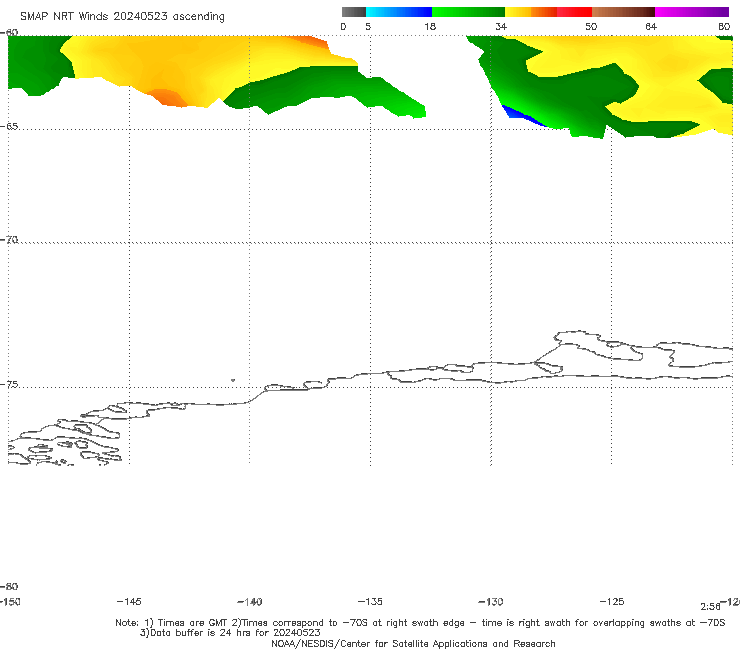Click the green segment of the colorbar
Viewport: 740px width, 650px height.
click(468, 12)
